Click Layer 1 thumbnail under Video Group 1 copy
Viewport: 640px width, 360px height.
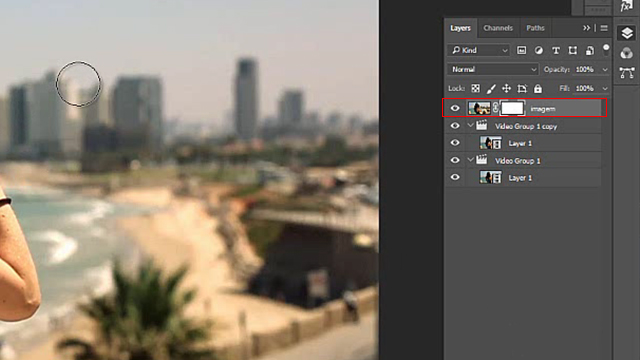pos(491,143)
